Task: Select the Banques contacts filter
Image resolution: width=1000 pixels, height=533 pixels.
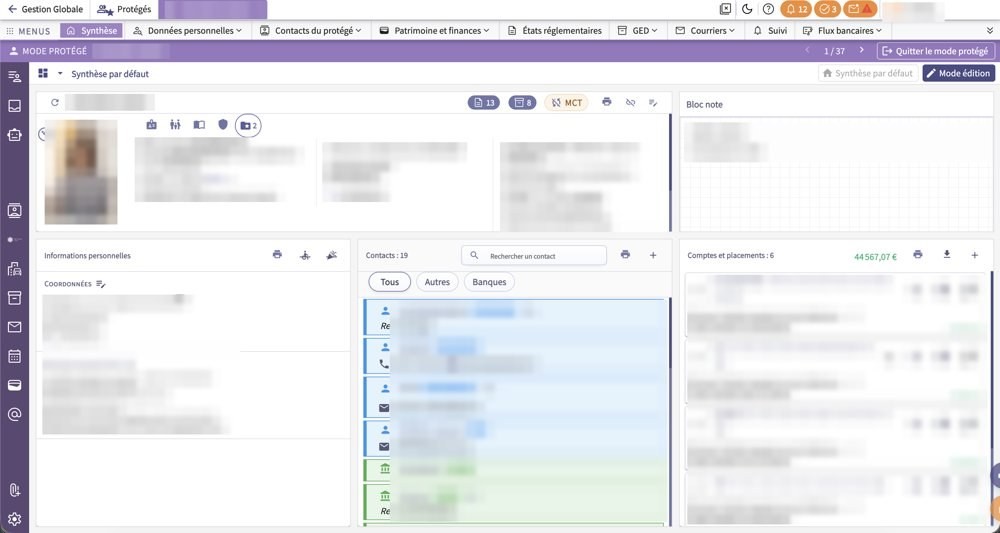Action: pyautogui.click(x=489, y=282)
